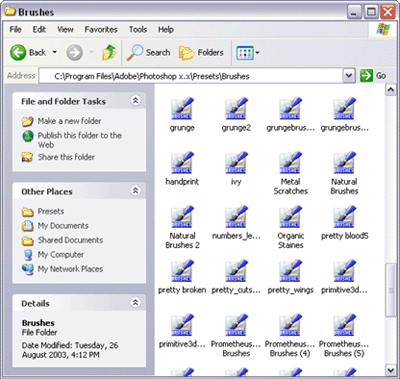The width and height of the screenshot is (400, 379).
Task: Select the grunge brush file icon
Action: 182,108
